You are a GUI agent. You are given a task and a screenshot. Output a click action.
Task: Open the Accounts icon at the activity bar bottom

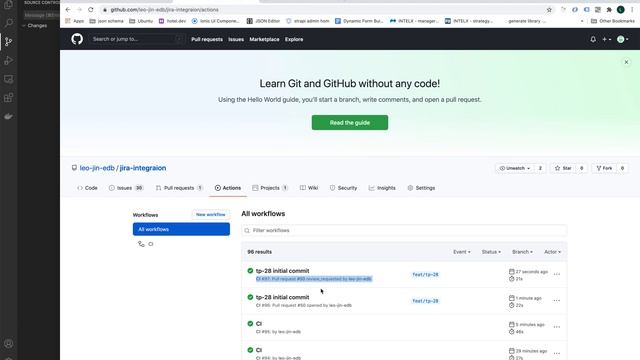(x=9, y=344)
